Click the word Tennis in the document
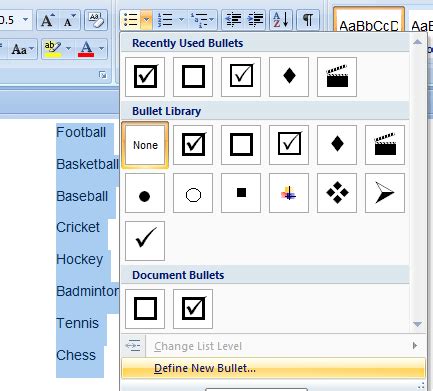The image size is (433, 391). pos(77,323)
